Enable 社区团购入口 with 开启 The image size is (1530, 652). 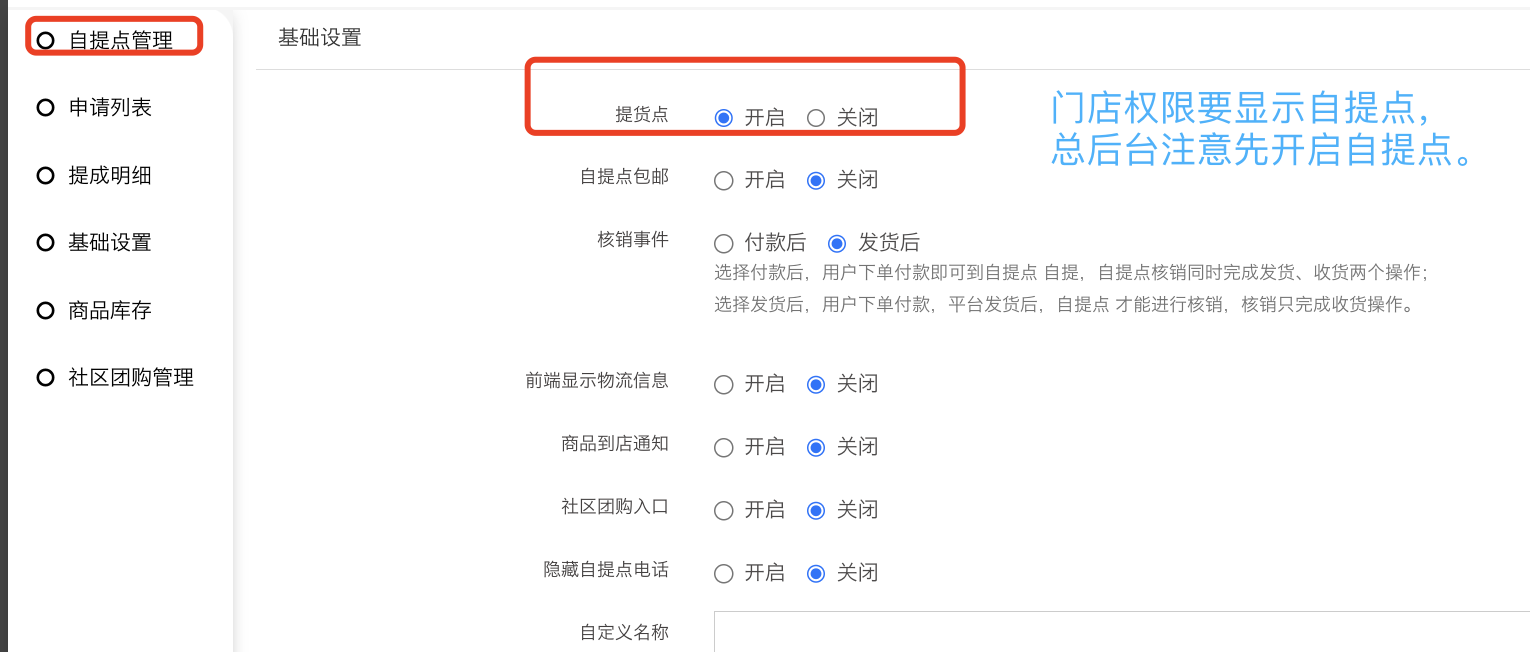(724, 511)
